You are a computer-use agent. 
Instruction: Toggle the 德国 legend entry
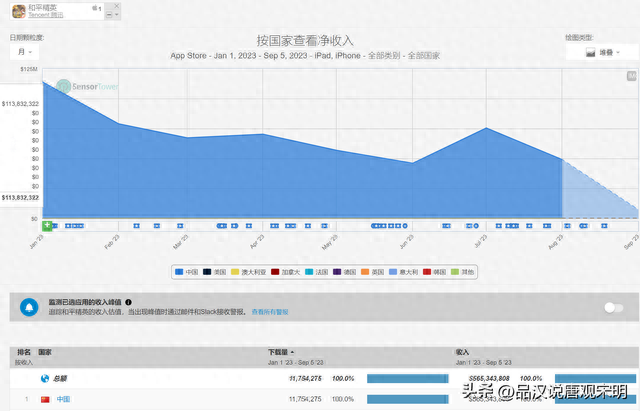pyautogui.click(x=344, y=272)
